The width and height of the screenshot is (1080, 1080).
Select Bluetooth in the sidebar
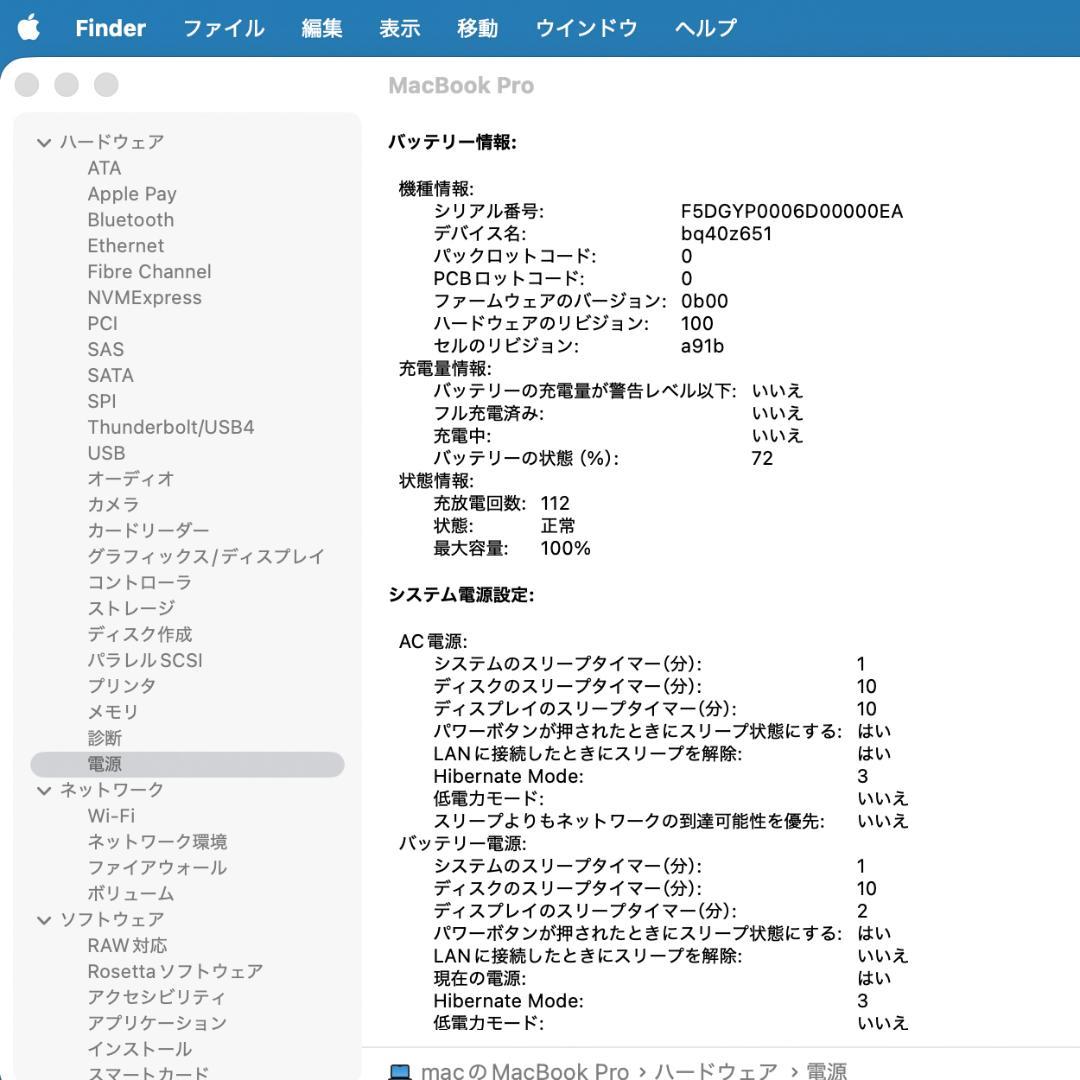coord(130,220)
